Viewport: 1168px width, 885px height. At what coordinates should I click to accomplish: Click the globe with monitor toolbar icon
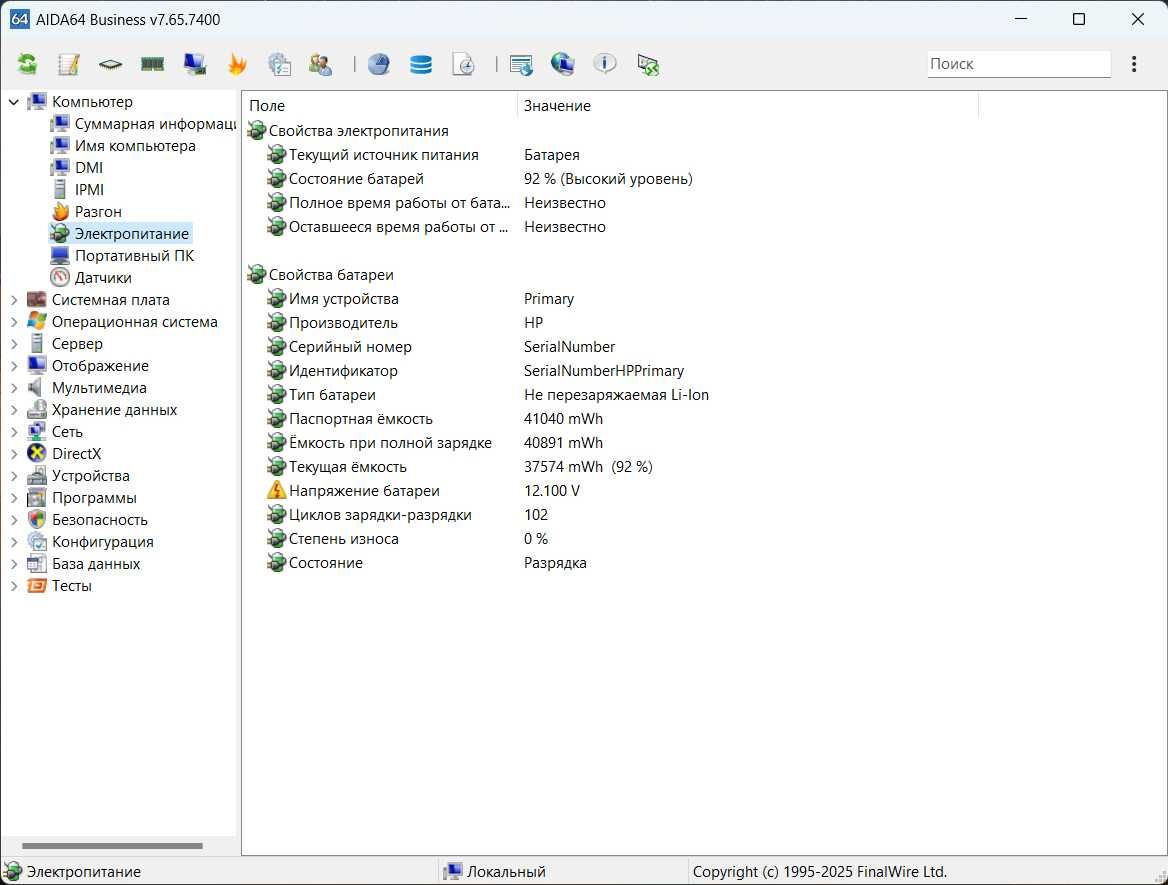(x=562, y=64)
